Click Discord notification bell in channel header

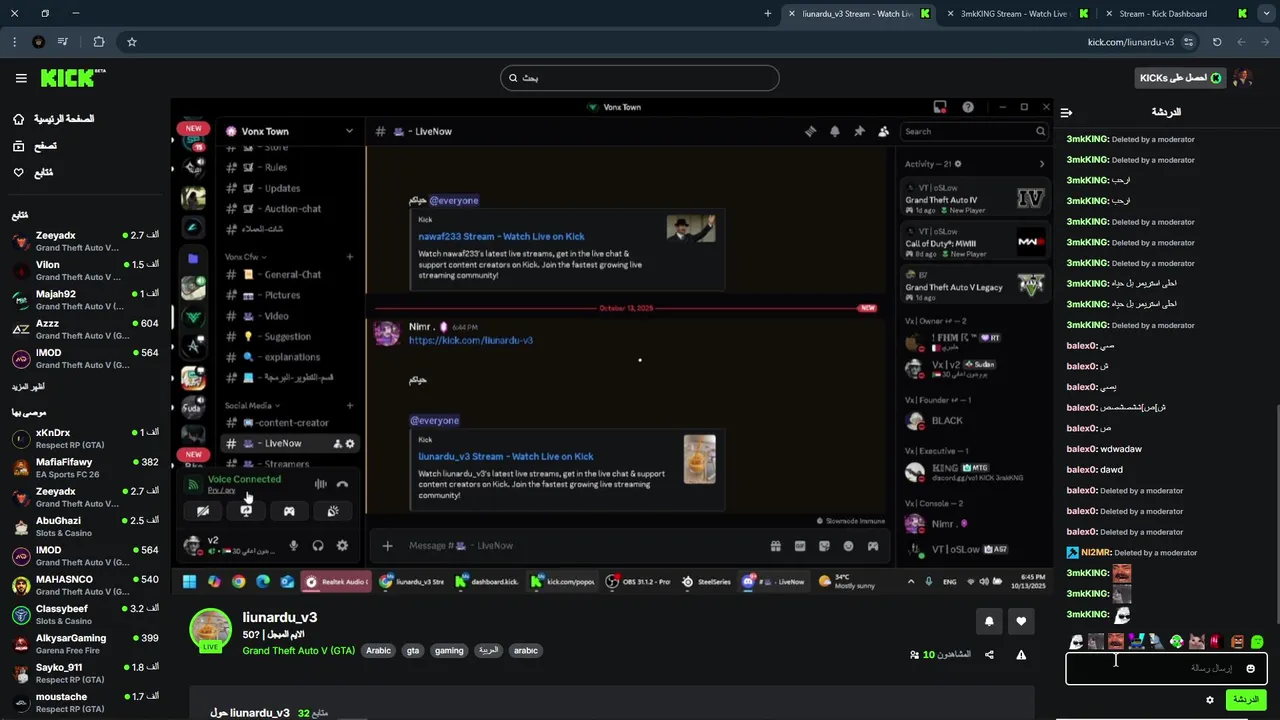834,131
